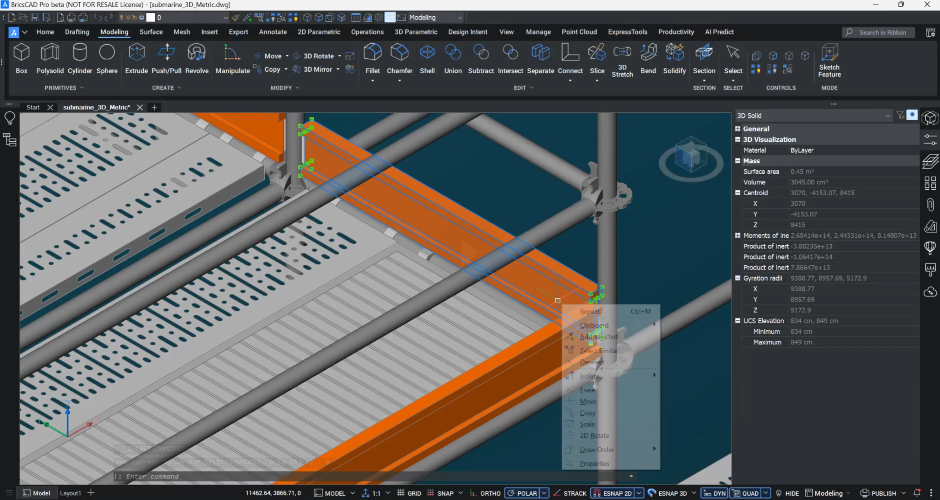Choose Properties from the context menu
Image resolution: width=940 pixels, height=500 pixels.
coord(595,464)
